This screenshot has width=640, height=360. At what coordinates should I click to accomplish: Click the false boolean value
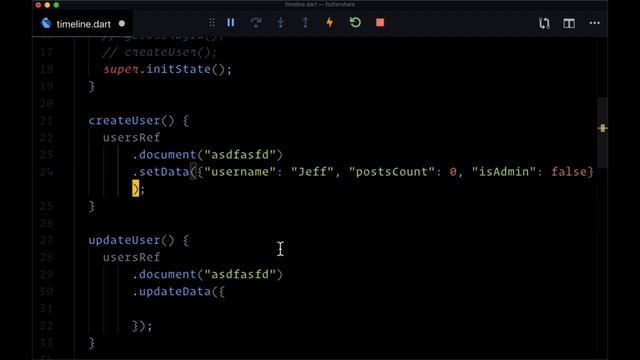[x=569, y=172]
